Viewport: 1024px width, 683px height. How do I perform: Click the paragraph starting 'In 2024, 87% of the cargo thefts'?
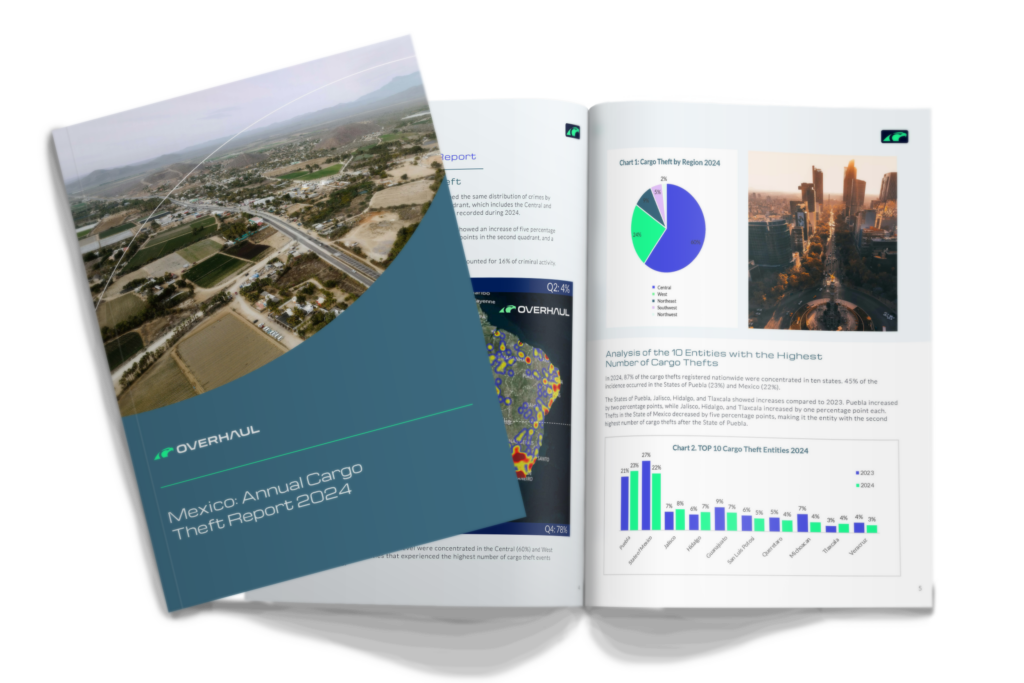[x=741, y=382]
